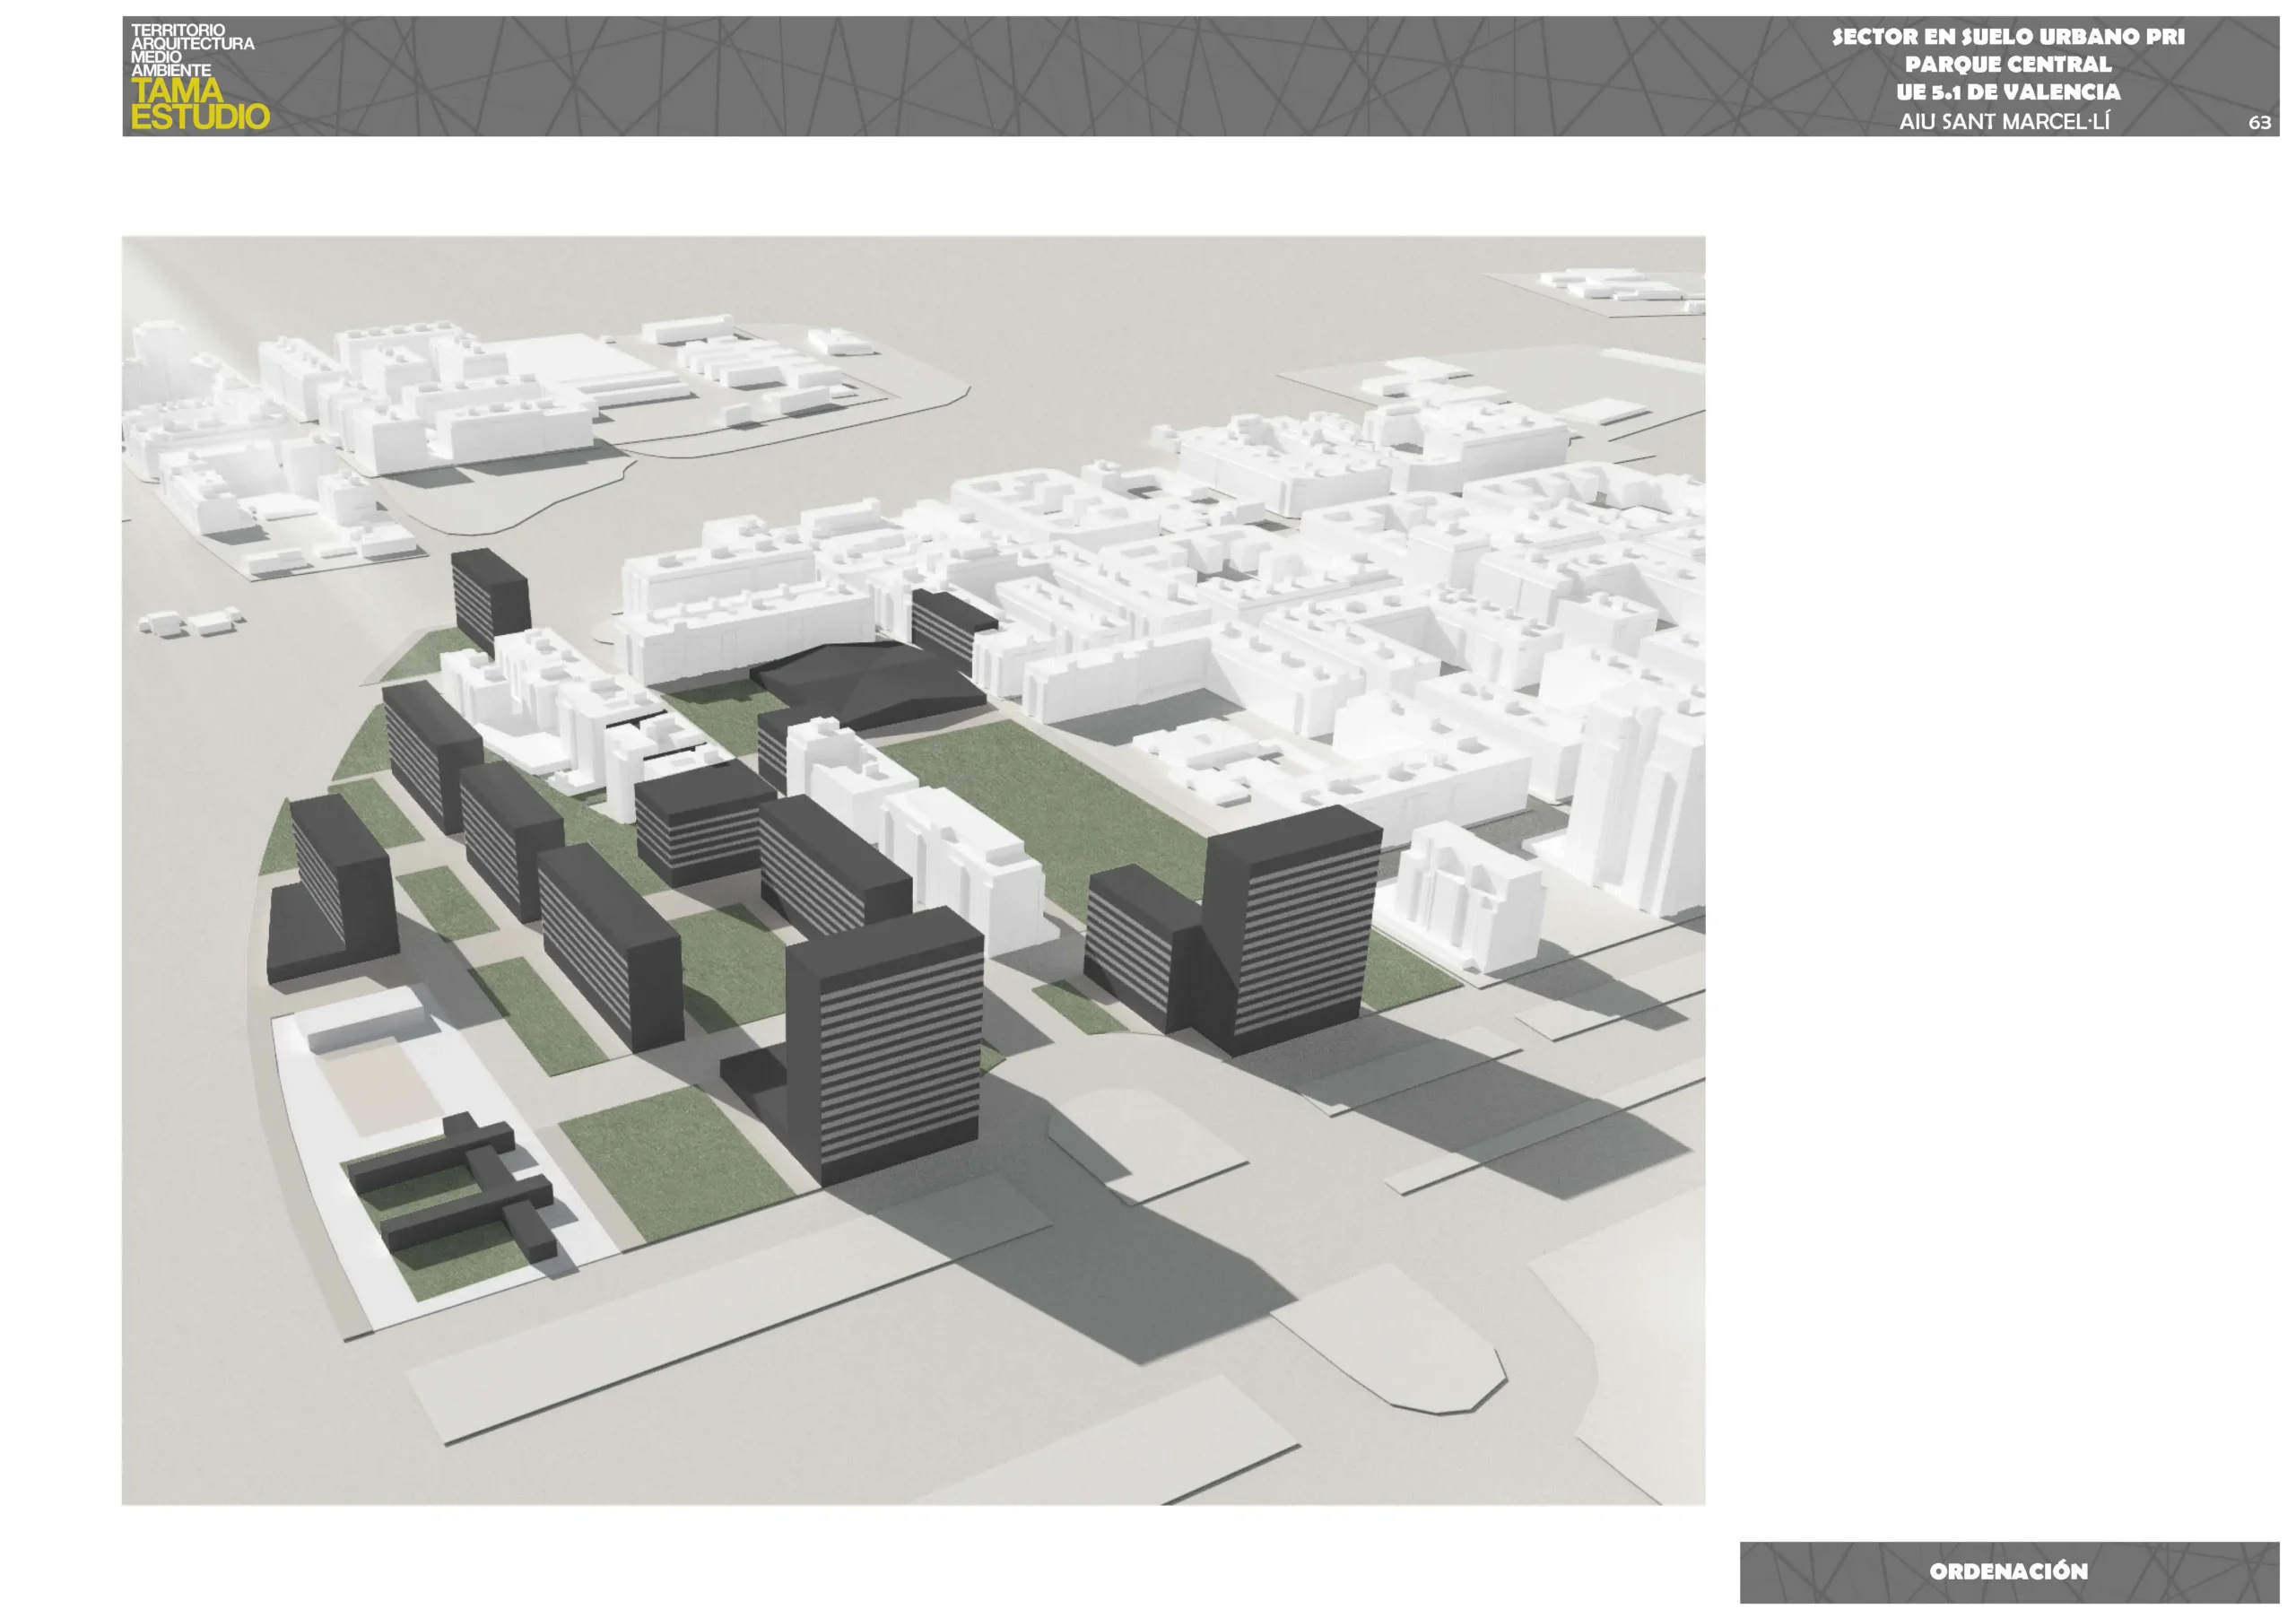Click the TAMA ESTUDIO yellow logo
The image size is (2296, 1618).
point(199,104)
